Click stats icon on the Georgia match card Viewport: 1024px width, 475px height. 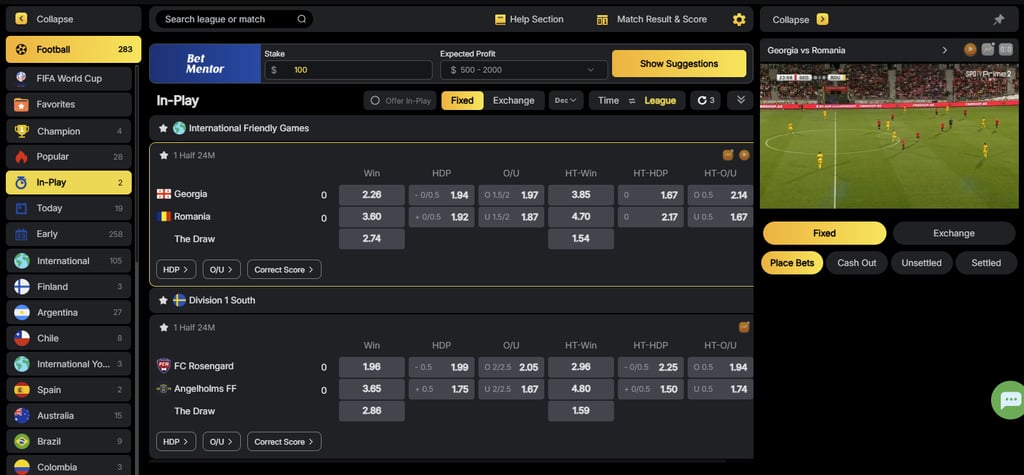[x=728, y=155]
